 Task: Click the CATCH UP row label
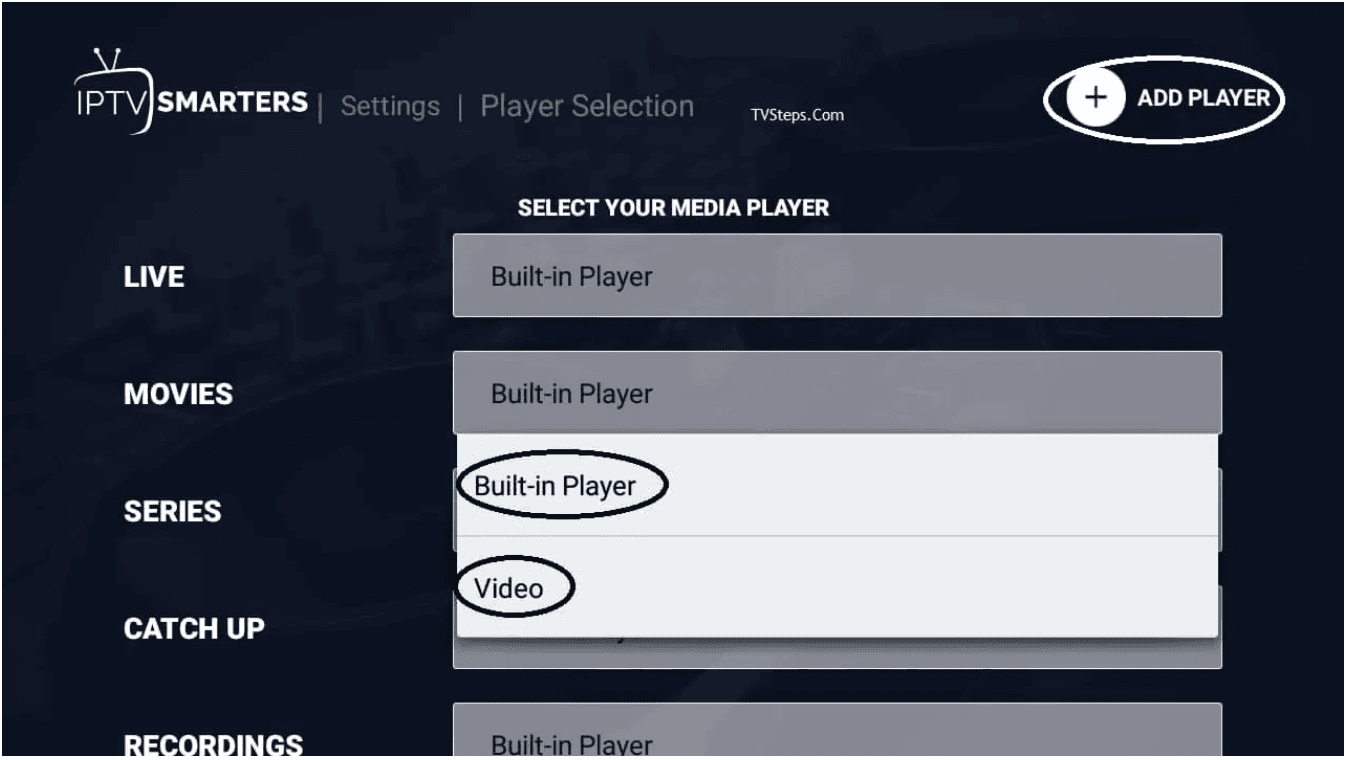pos(194,629)
